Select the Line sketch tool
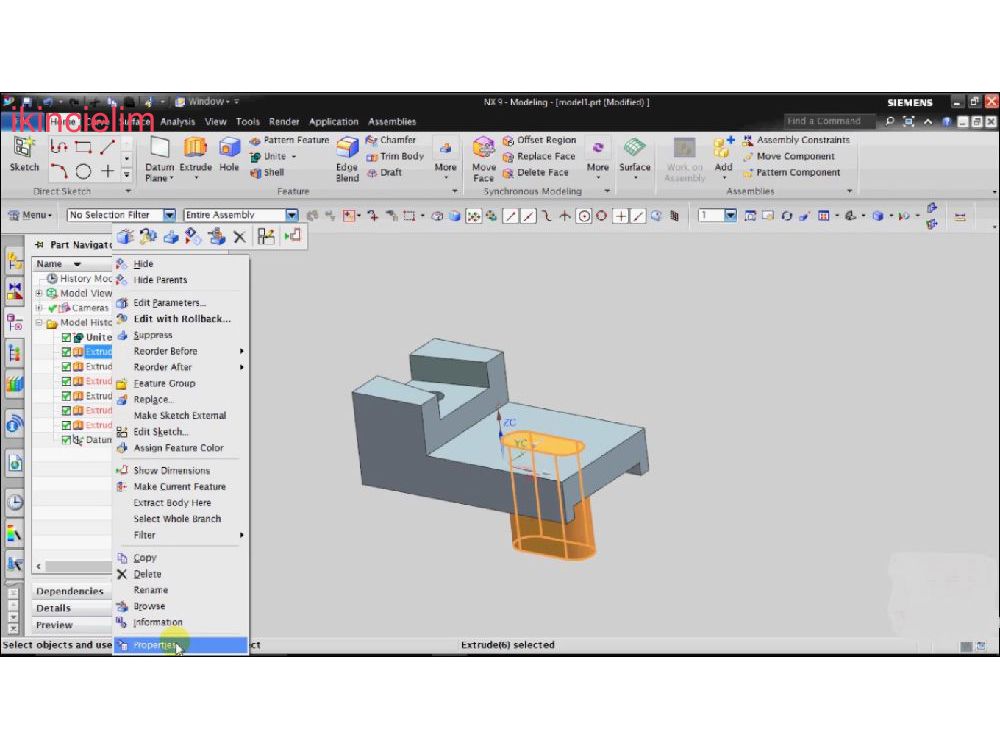 107,147
